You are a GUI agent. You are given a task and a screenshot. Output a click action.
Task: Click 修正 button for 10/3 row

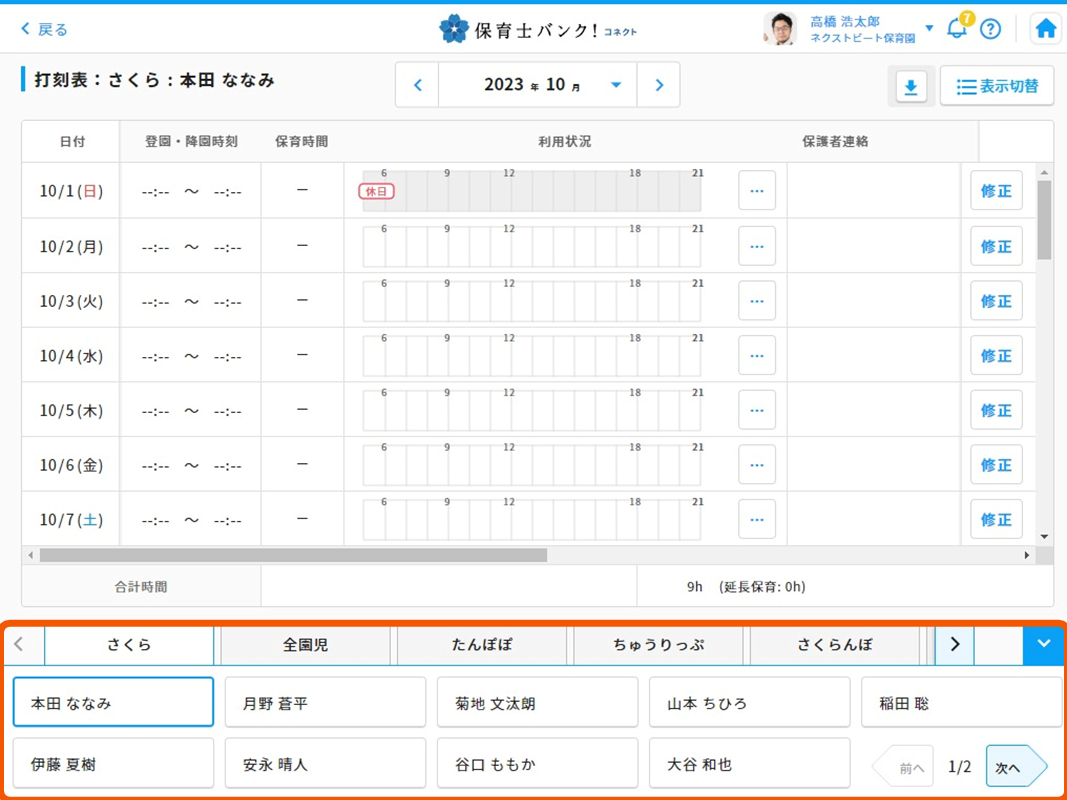995,301
